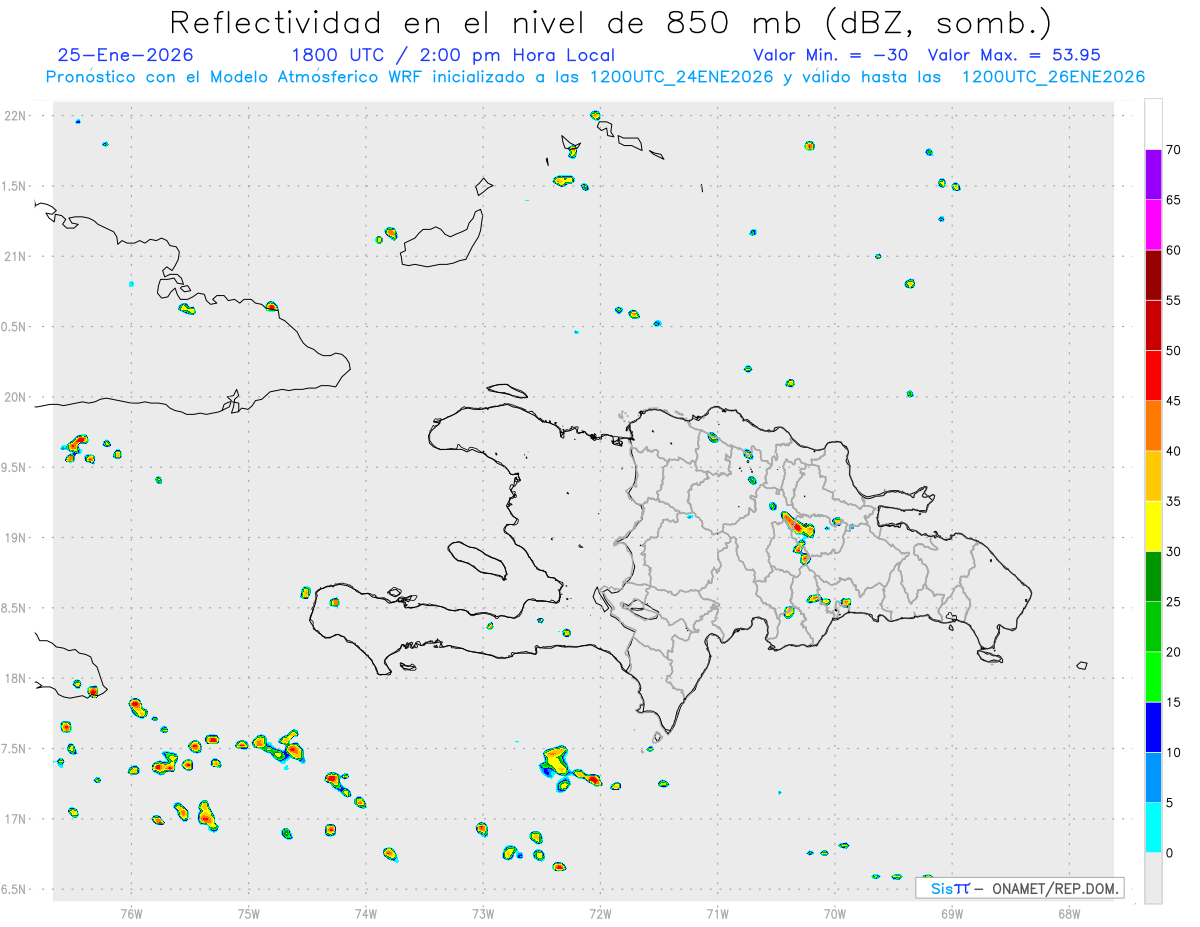Select the time text "1800 UTC / 2:00 pm Hora Local"

(453, 55)
